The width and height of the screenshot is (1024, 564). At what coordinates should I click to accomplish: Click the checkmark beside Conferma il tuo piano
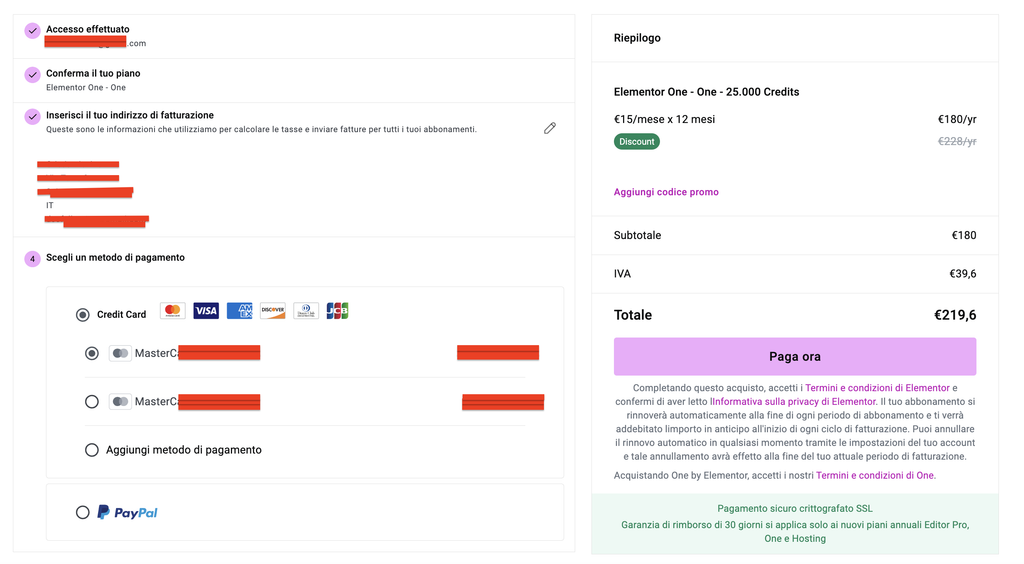click(32, 75)
